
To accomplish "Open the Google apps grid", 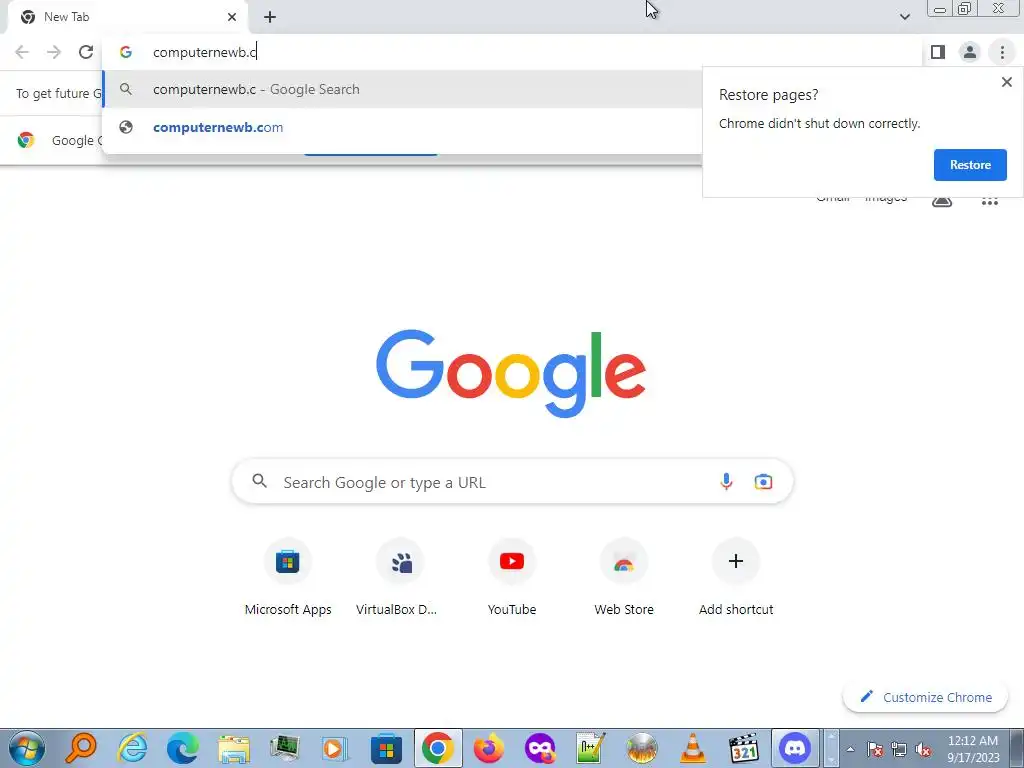I will pos(989,201).
